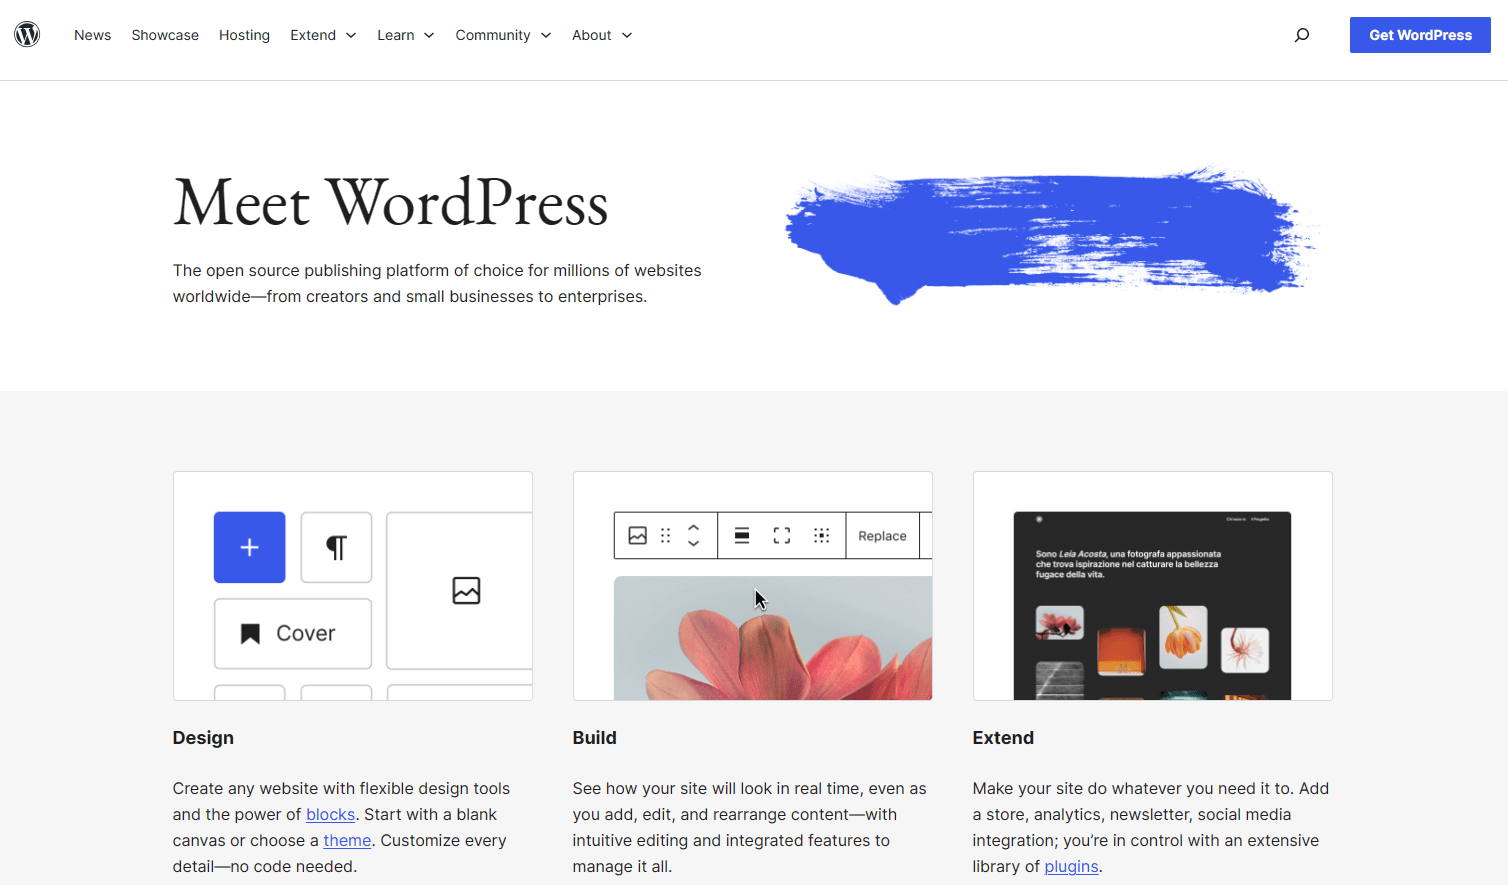Open the search icon in the navigation bar
Viewport: 1508px width, 885px height.
(x=1302, y=34)
